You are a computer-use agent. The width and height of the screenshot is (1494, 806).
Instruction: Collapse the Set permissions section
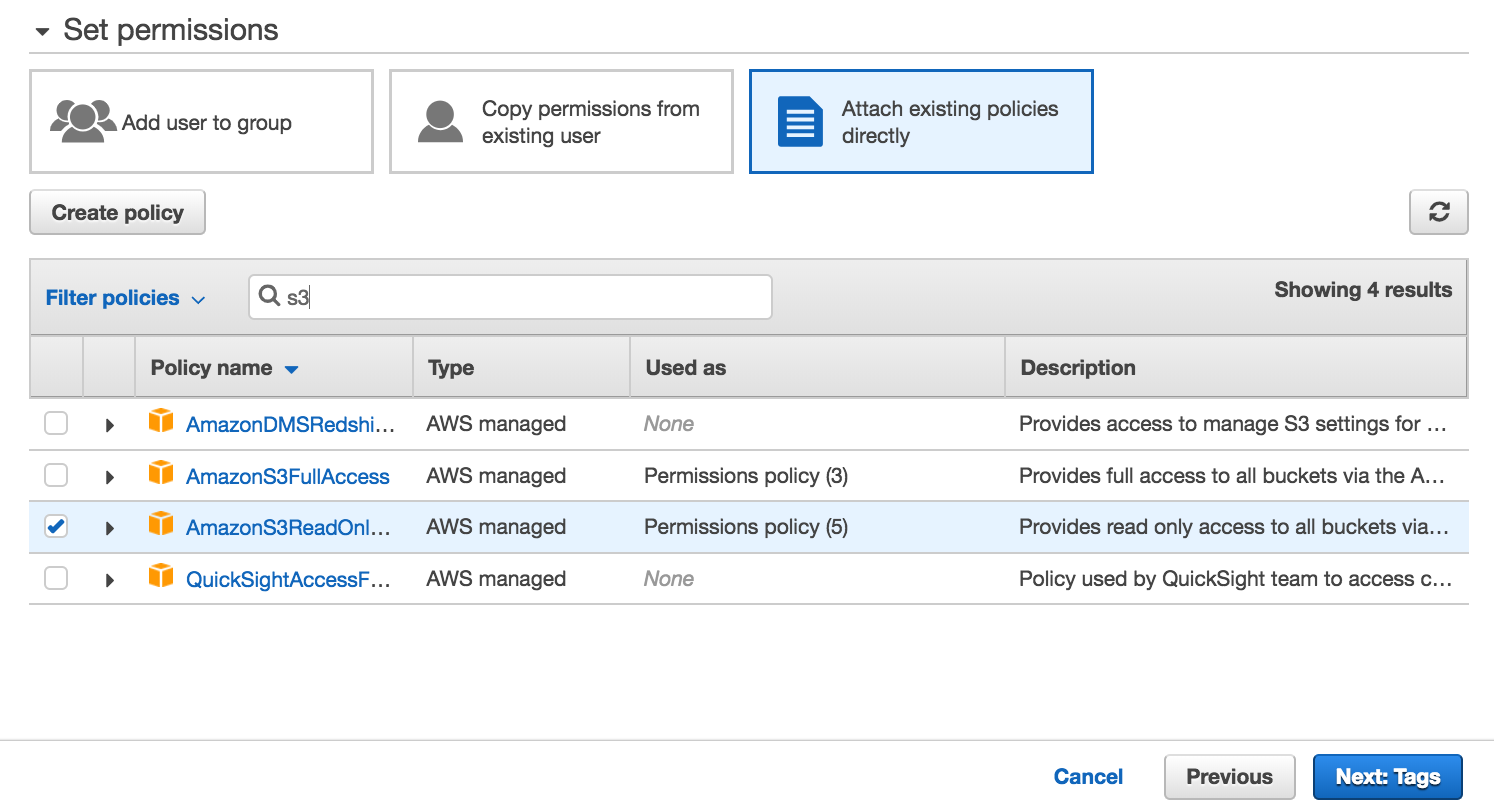point(41,30)
